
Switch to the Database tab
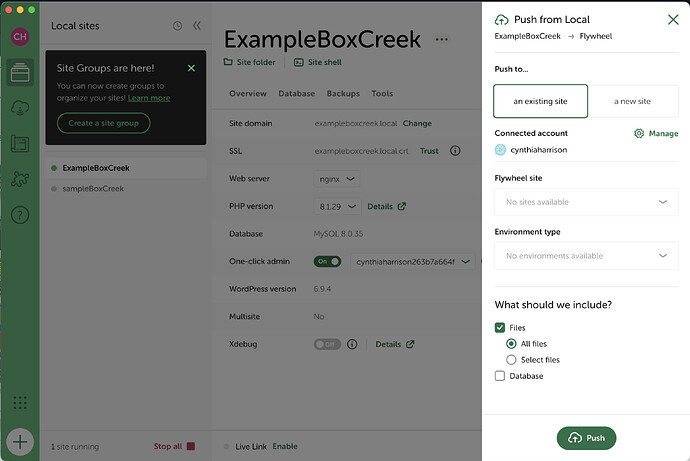[297, 93]
